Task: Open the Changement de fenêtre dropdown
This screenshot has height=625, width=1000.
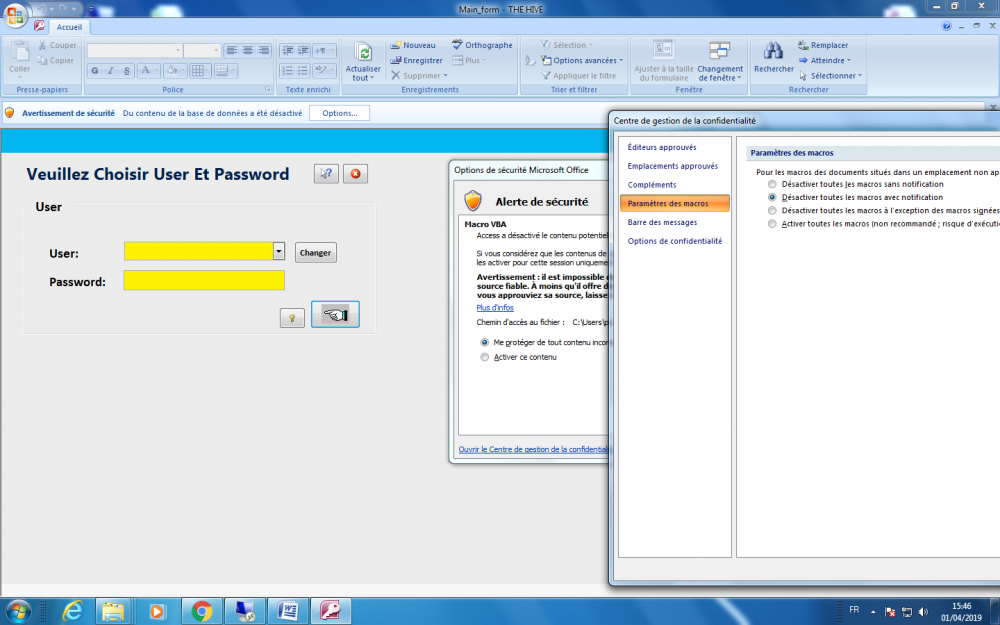Action: click(x=720, y=62)
